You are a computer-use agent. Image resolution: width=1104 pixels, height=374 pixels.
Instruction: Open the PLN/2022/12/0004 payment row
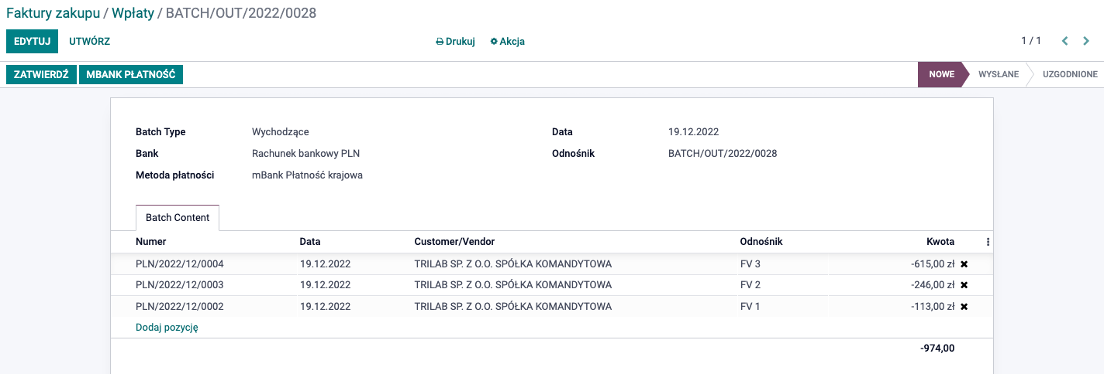click(x=542, y=264)
